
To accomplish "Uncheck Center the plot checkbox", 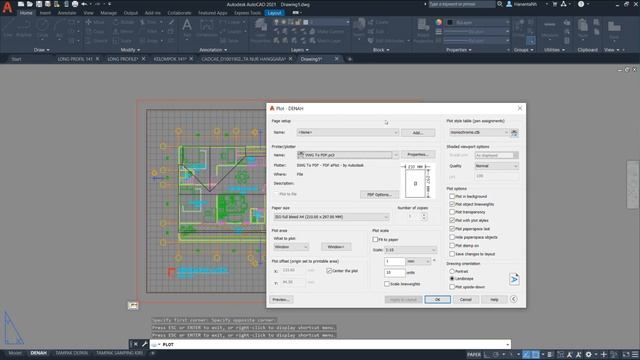I will tap(329, 271).
